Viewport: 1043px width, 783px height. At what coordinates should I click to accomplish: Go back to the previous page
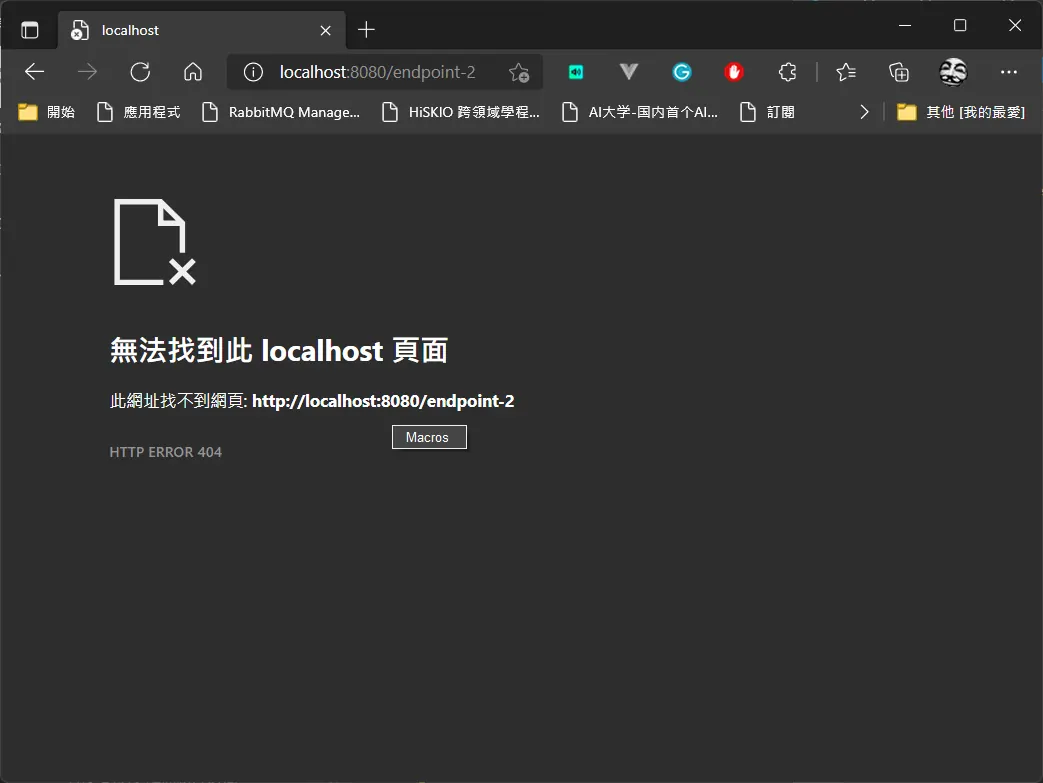[x=34, y=72]
